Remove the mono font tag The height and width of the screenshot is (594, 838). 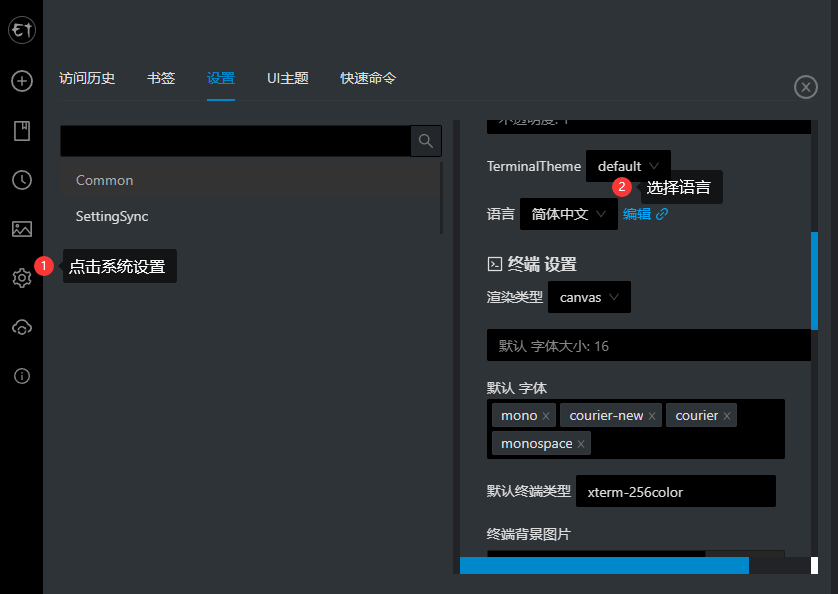tap(546, 416)
